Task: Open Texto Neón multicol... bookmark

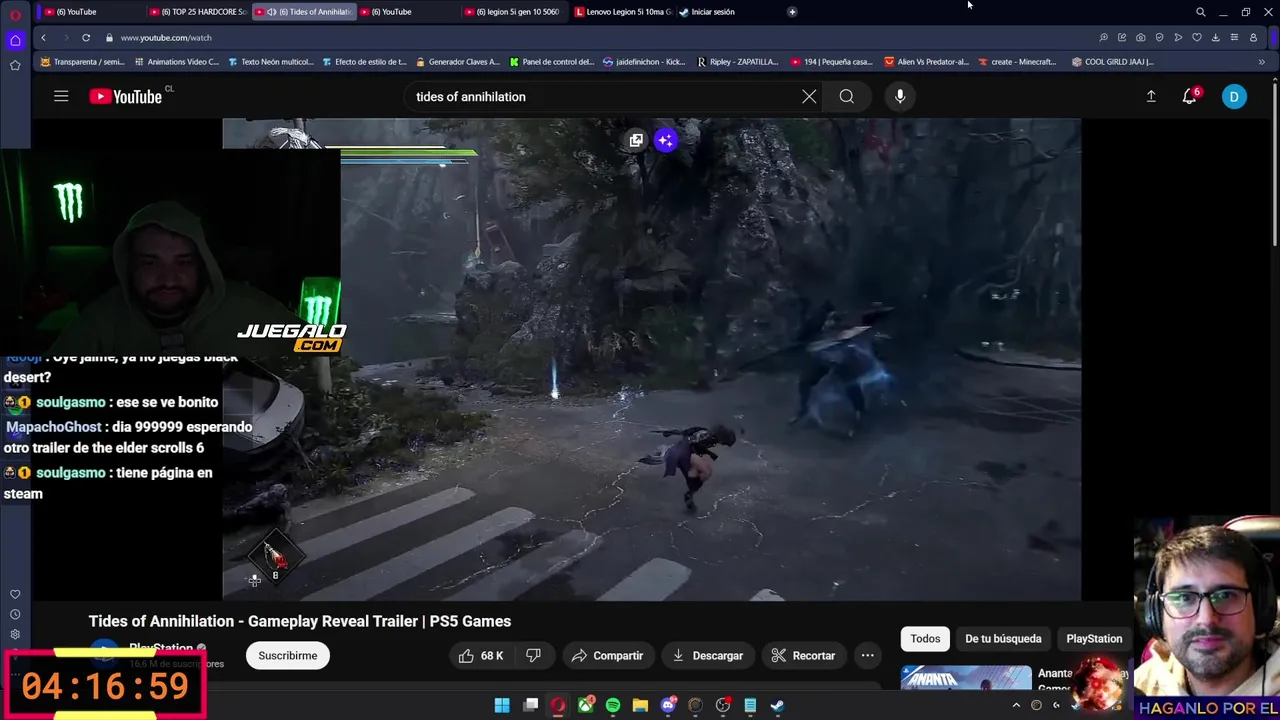Action: click(x=271, y=62)
